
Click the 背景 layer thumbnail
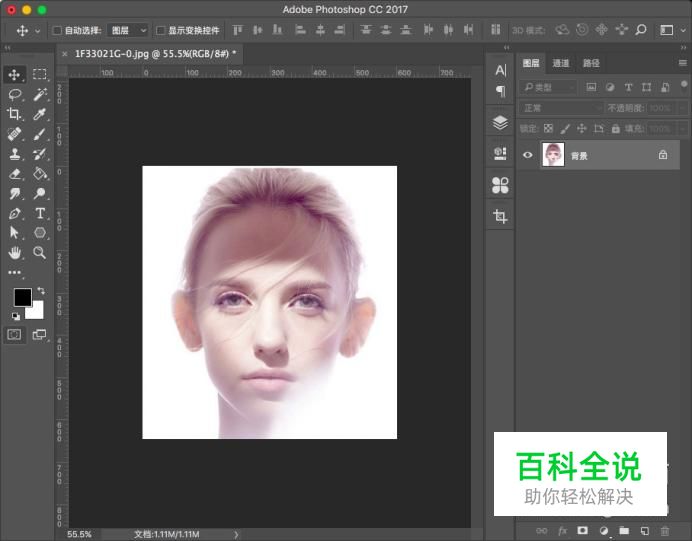click(553, 155)
